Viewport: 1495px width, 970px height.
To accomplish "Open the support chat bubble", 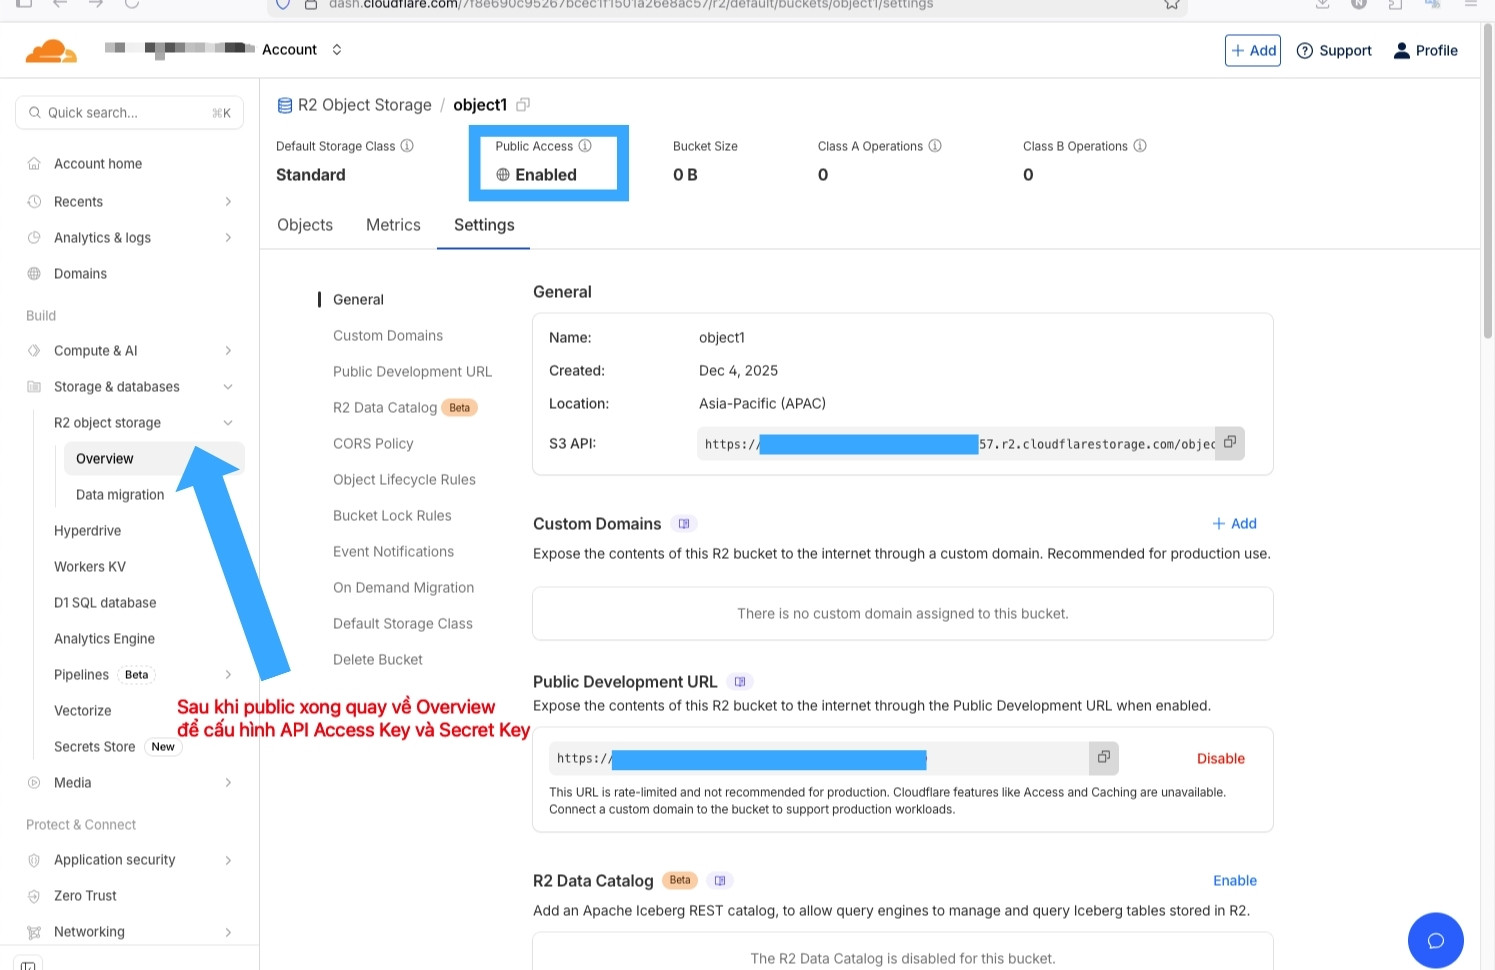I will coord(1436,940).
